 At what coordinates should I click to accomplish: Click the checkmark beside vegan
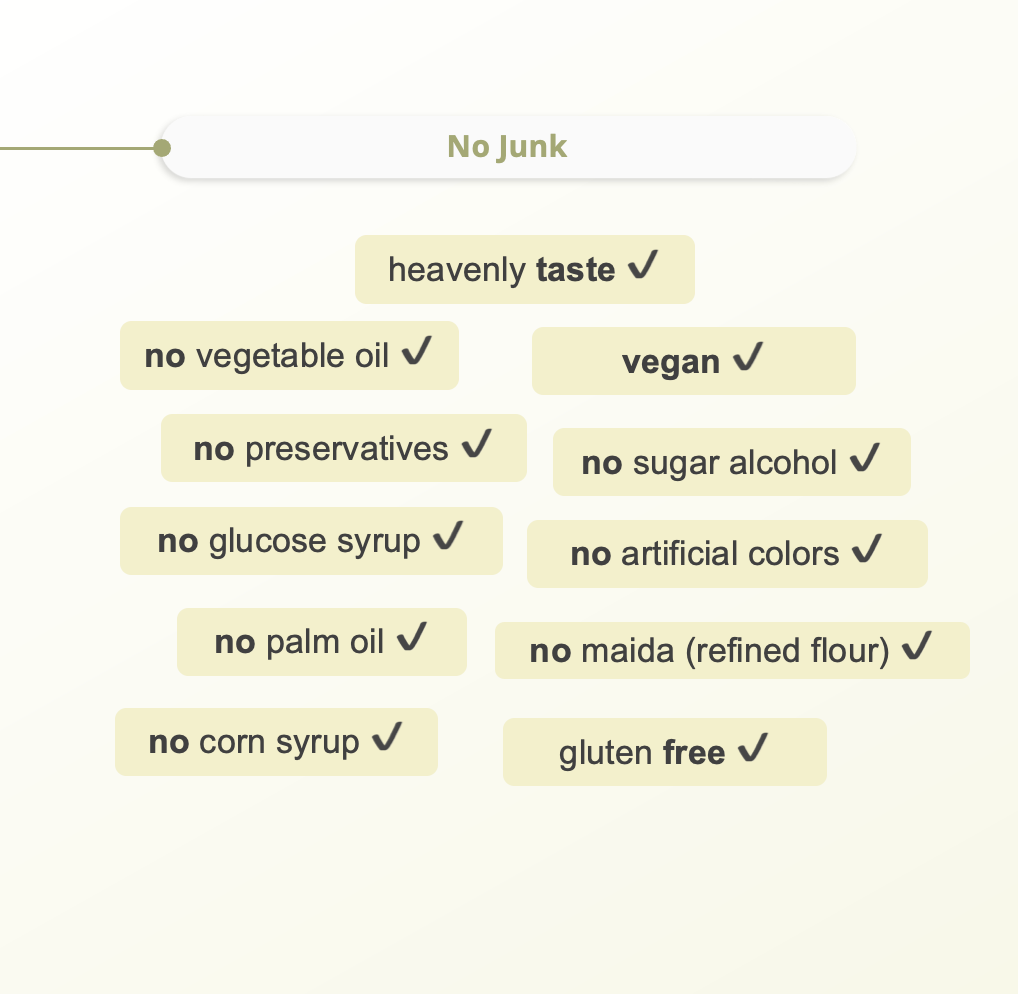[748, 358]
